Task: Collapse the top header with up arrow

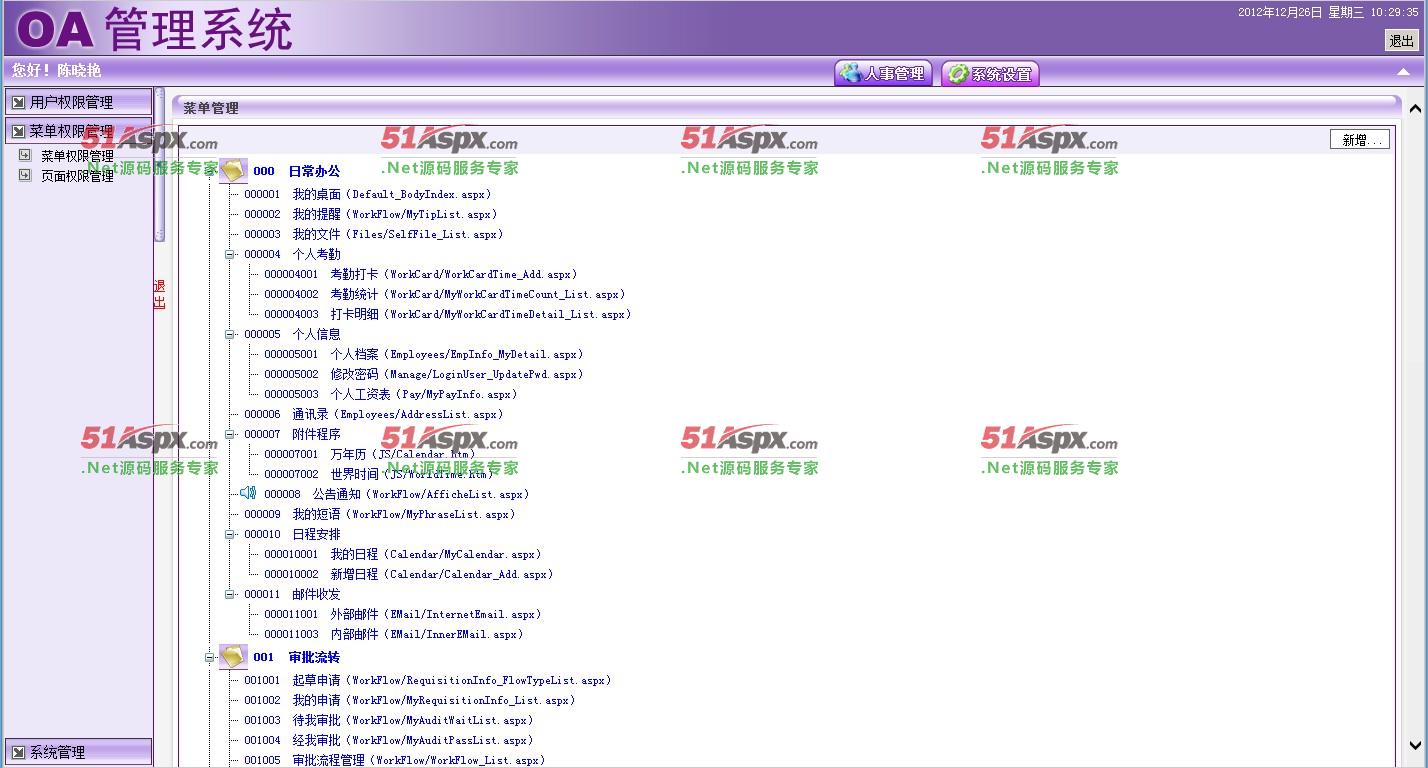Action: [1403, 72]
